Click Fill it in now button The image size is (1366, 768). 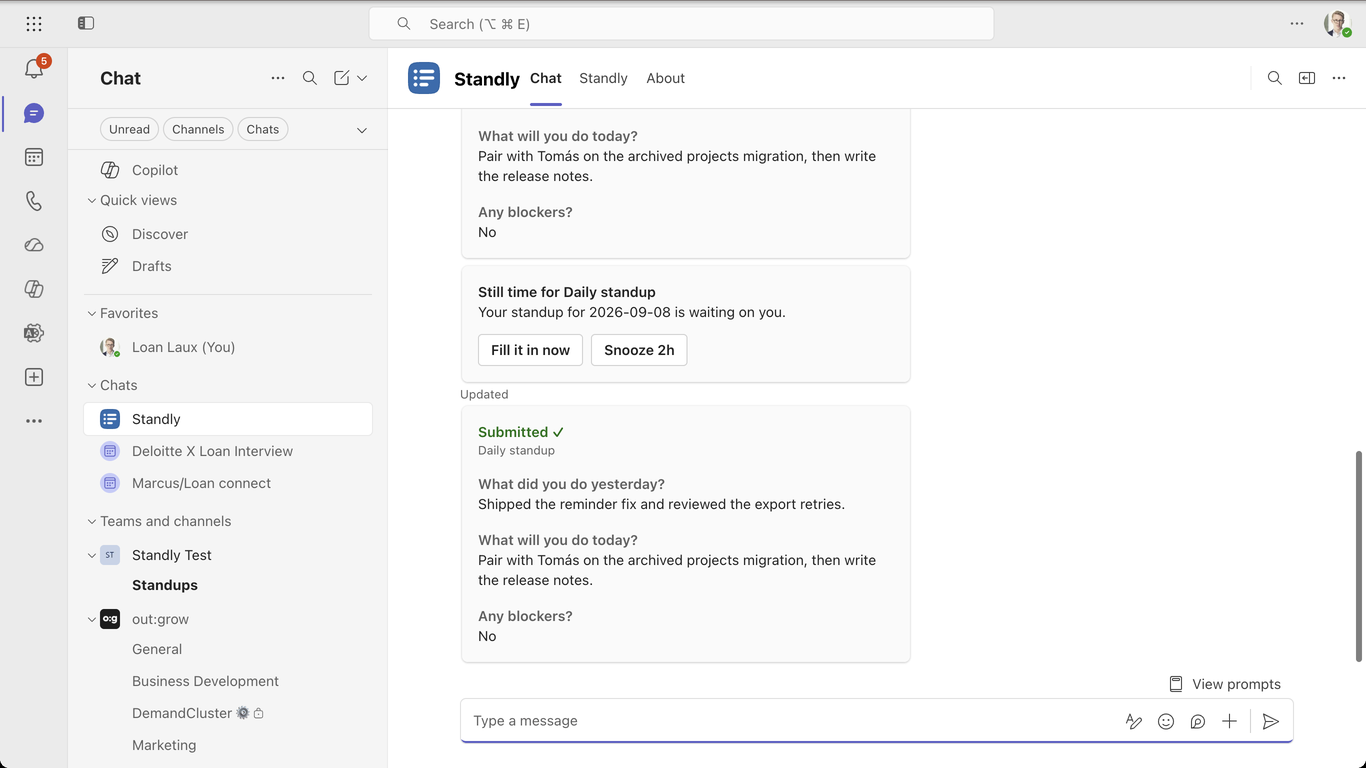530,350
